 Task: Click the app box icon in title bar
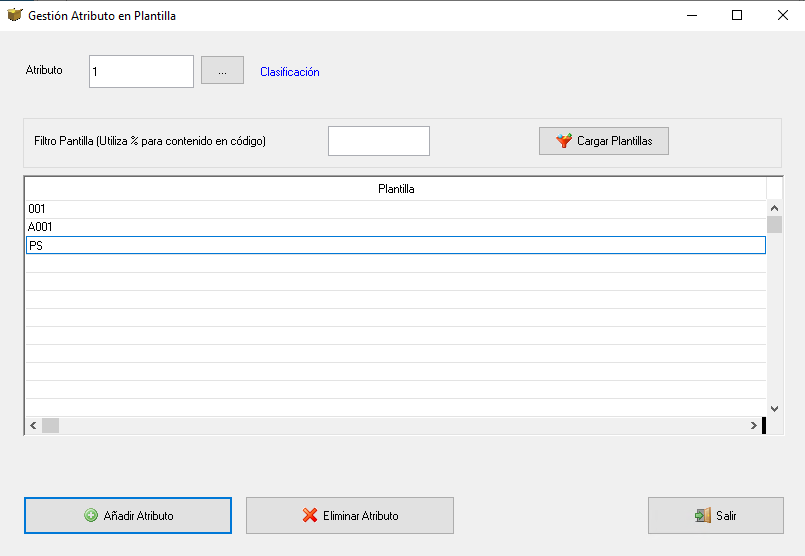point(14,15)
